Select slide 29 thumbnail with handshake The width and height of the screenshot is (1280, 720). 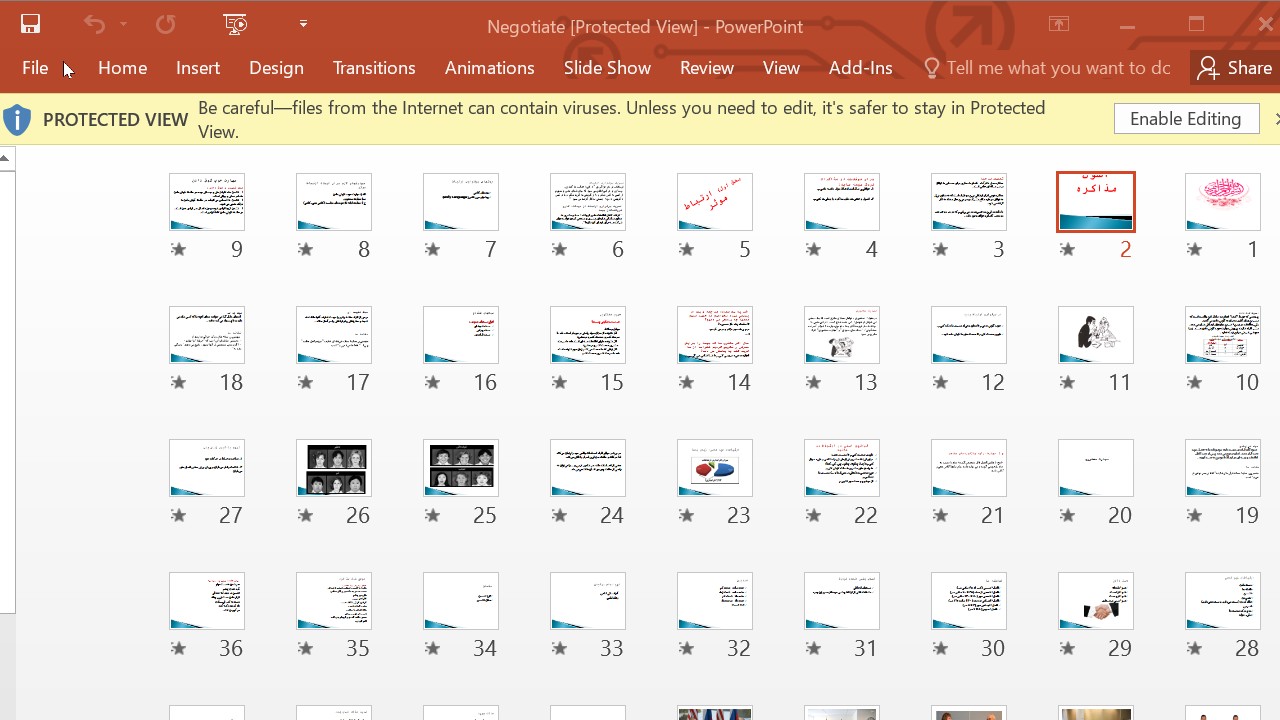click(x=1095, y=601)
